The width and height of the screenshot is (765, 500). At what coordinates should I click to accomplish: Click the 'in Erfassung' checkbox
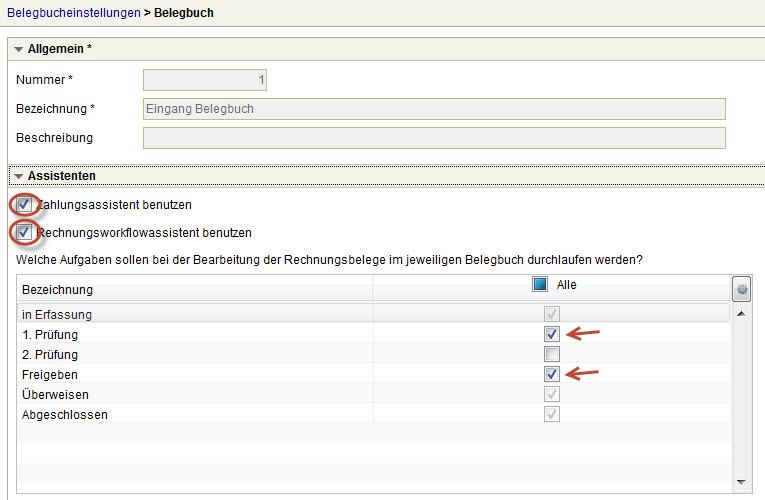pyautogui.click(x=552, y=314)
